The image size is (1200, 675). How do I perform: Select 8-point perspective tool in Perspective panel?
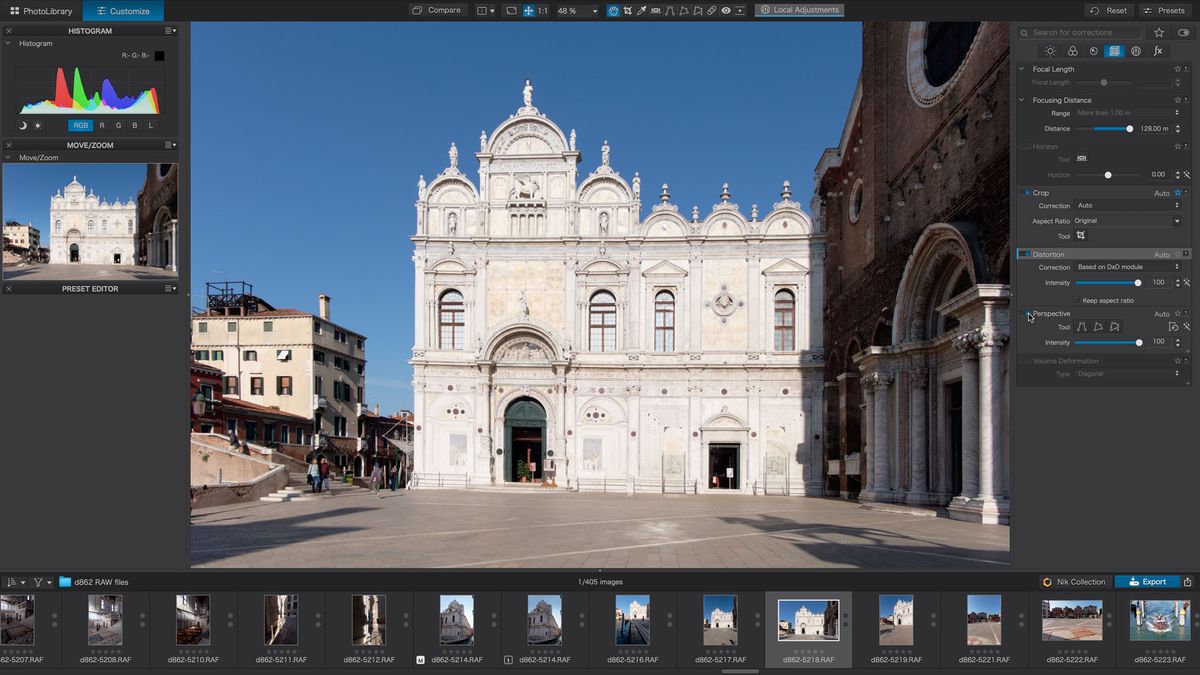tap(1115, 327)
